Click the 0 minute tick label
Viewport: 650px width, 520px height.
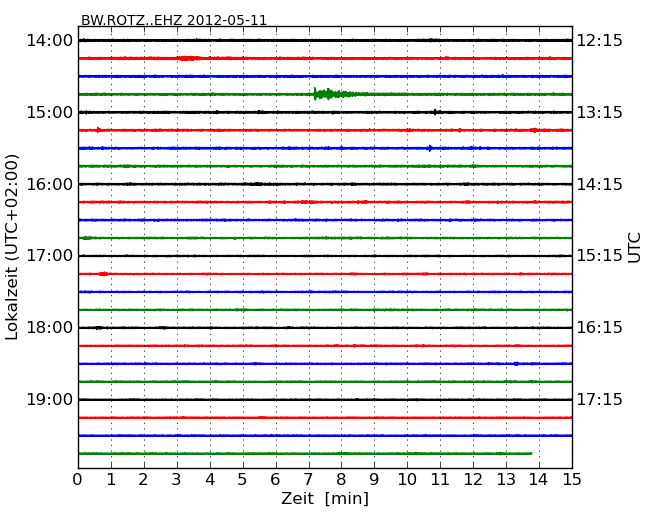coord(78,480)
